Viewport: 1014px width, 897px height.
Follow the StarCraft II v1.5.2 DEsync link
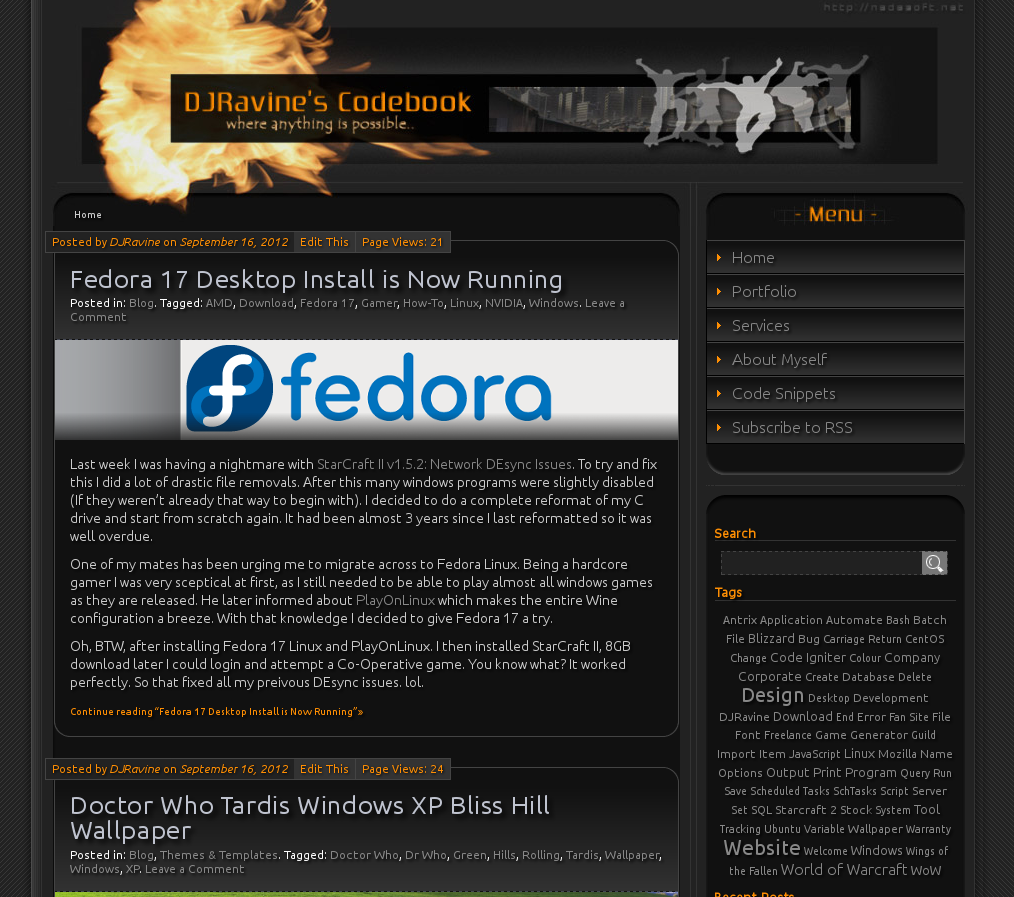pyautogui.click(x=444, y=464)
